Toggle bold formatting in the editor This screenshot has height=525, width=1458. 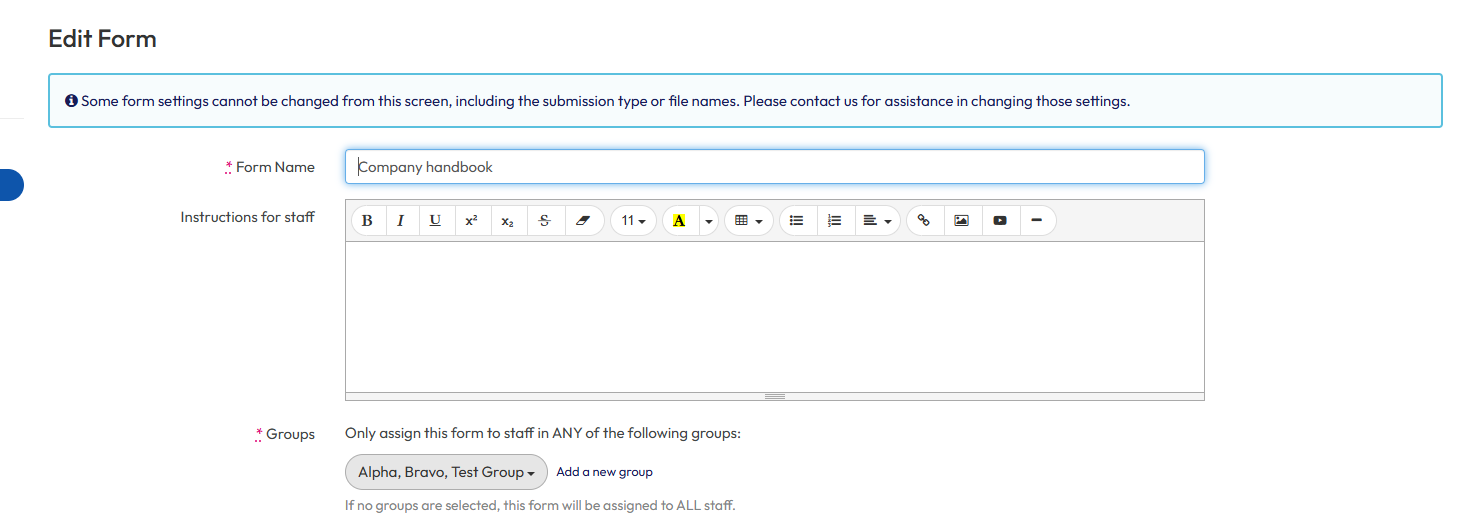click(x=367, y=221)
